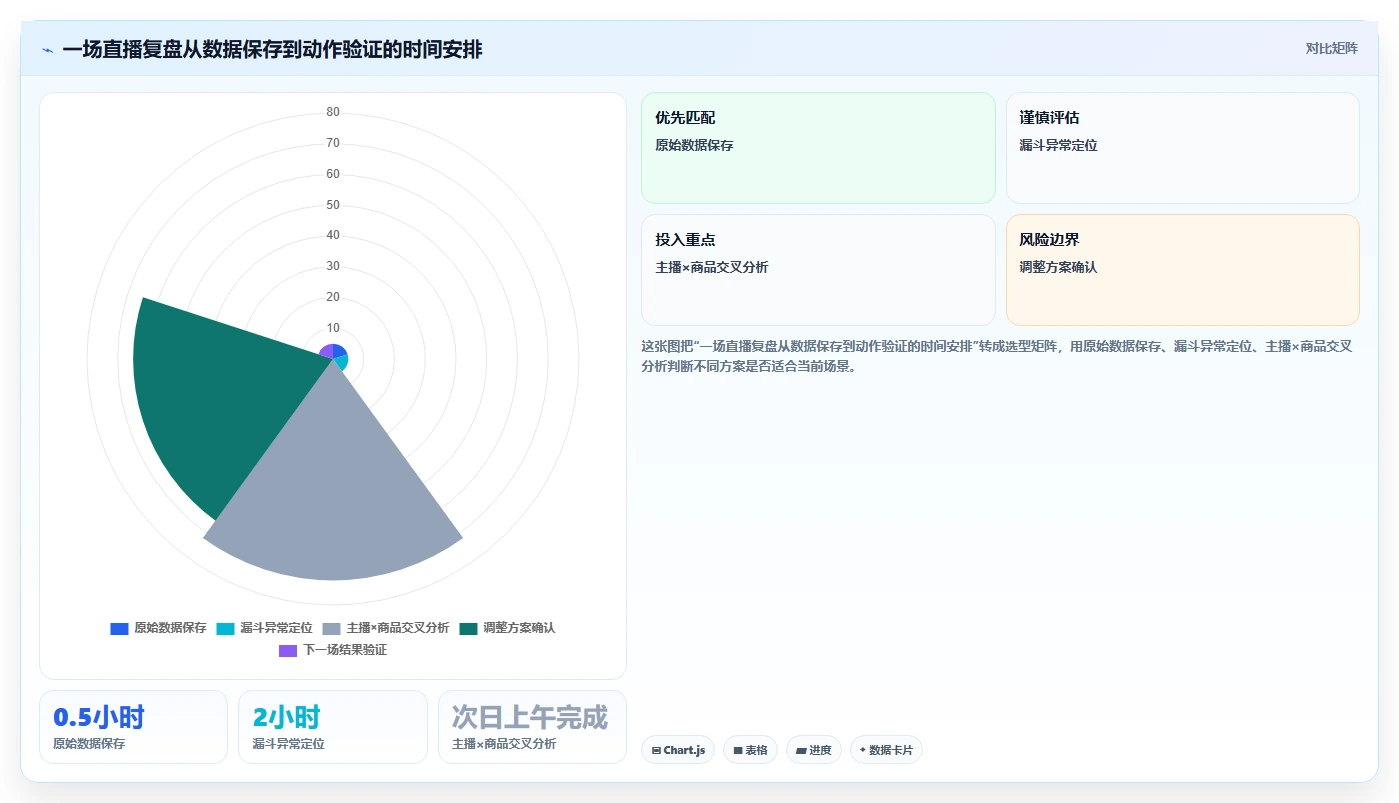Open the 优先匹配 matrix card
Image resolution: width=1399 pixels, height=803 pixels.
[x=818, y=148]
